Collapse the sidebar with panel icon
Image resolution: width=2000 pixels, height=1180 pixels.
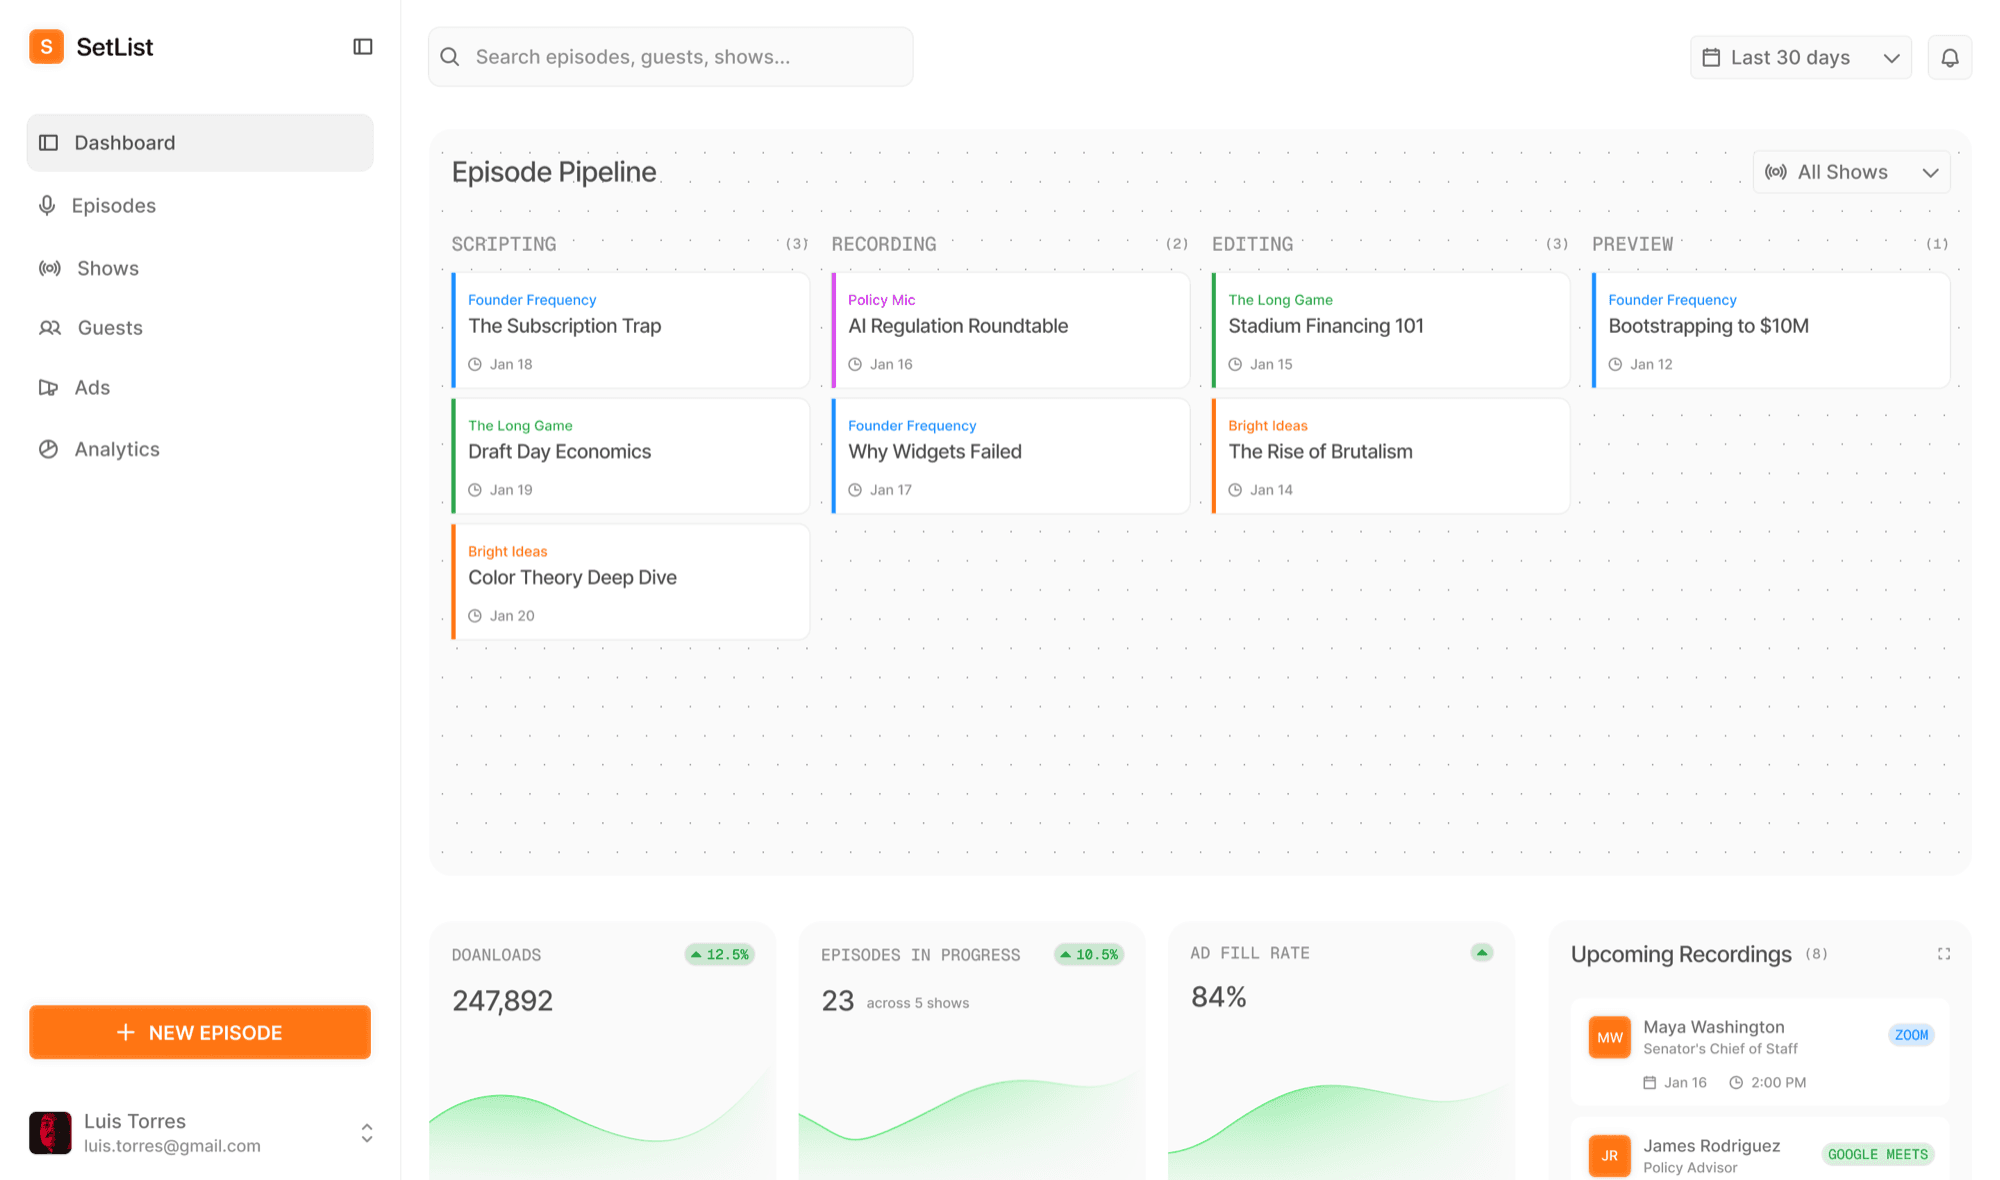363,47
